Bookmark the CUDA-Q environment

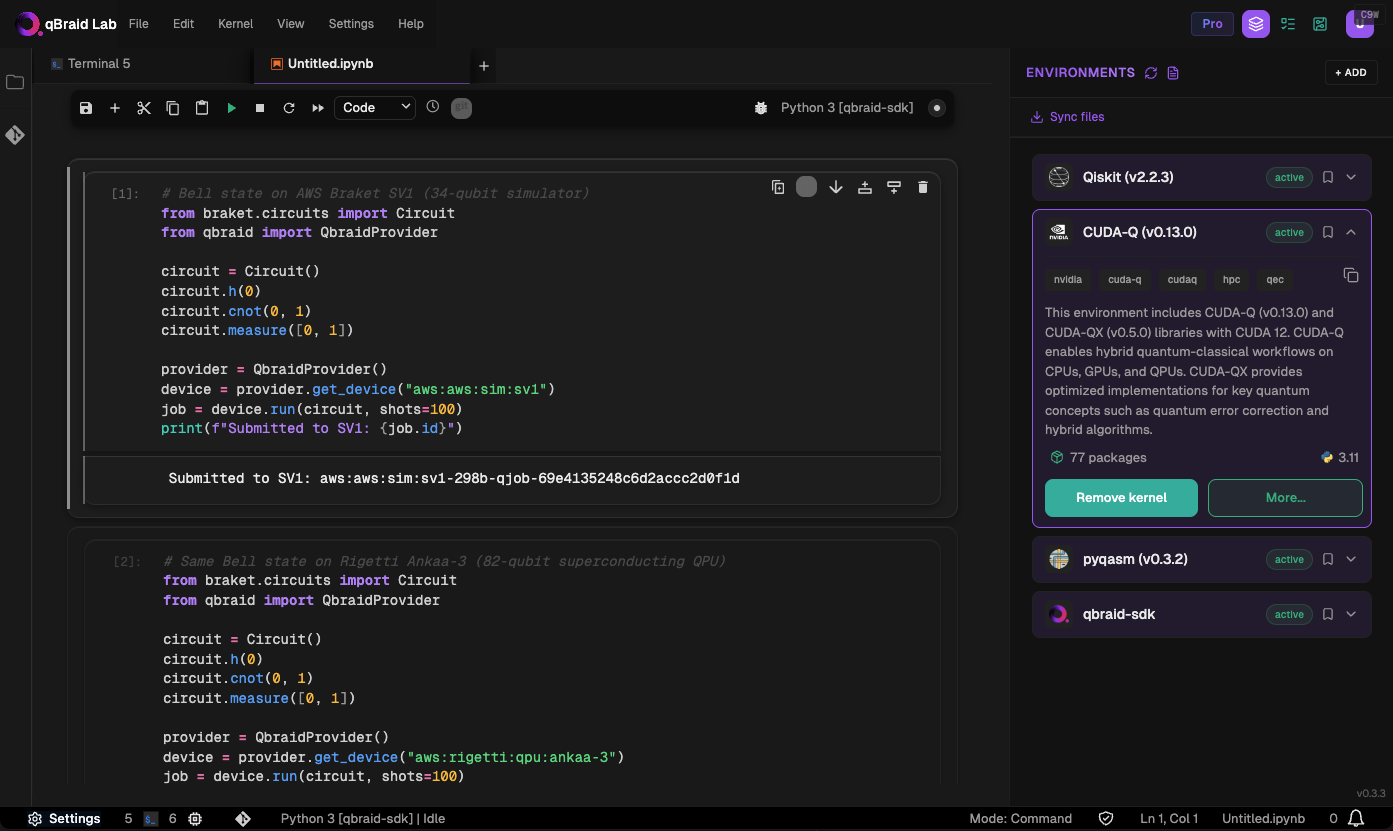pyautogui.click(x=1328, y=232)
